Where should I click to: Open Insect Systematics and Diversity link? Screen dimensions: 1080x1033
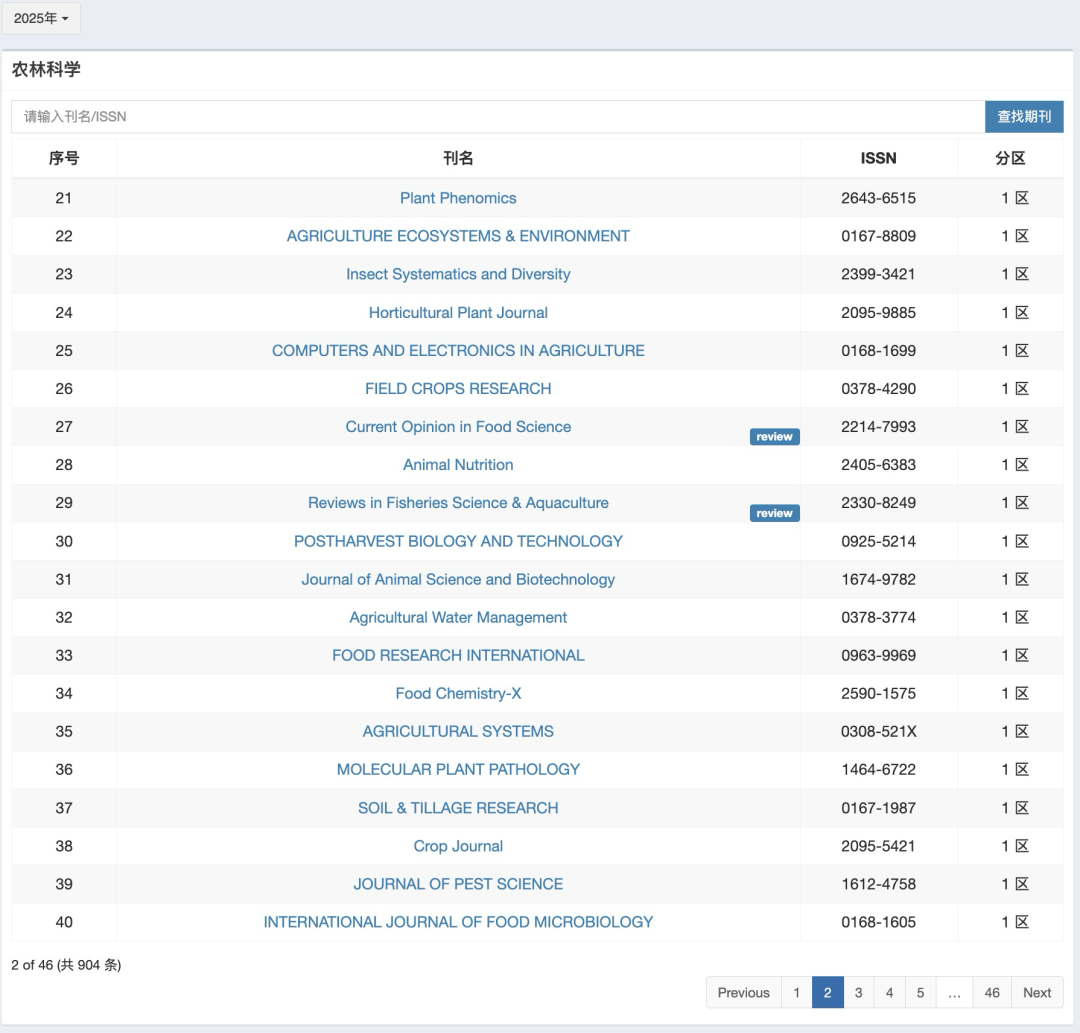pyautogui.click(x=458, y=274)
